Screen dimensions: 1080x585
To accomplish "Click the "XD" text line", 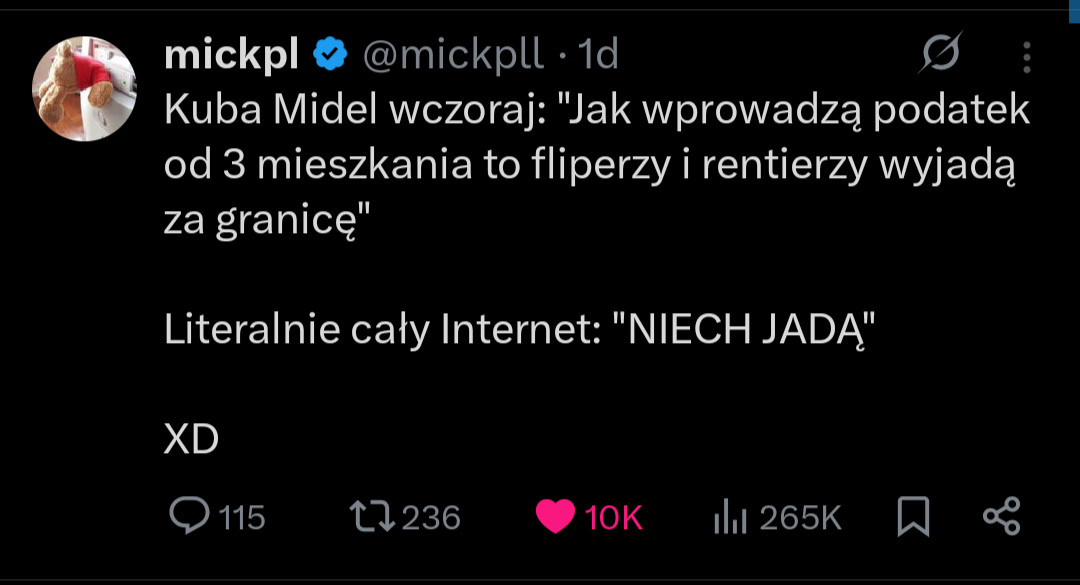I will tap(191, 440).
